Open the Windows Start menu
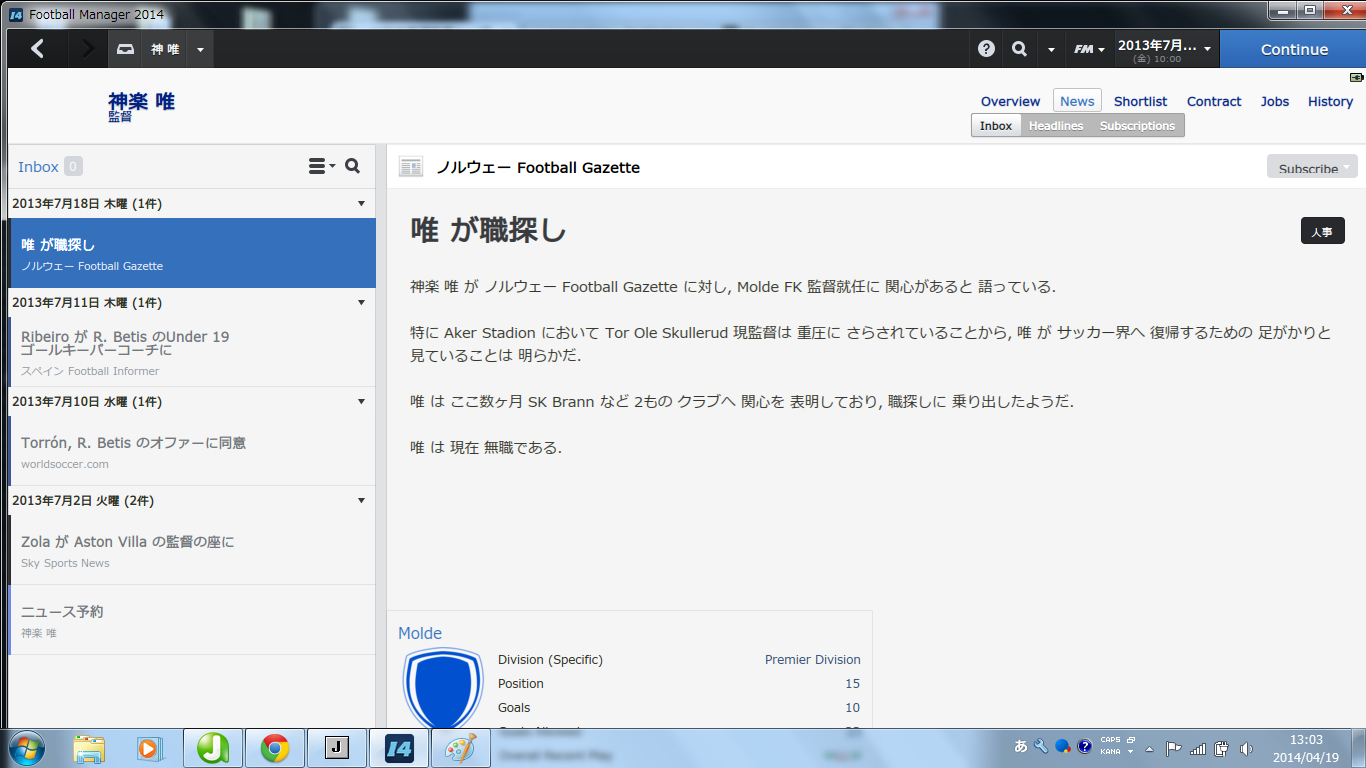Screen dimensions: 1366x768 [27, 747]
